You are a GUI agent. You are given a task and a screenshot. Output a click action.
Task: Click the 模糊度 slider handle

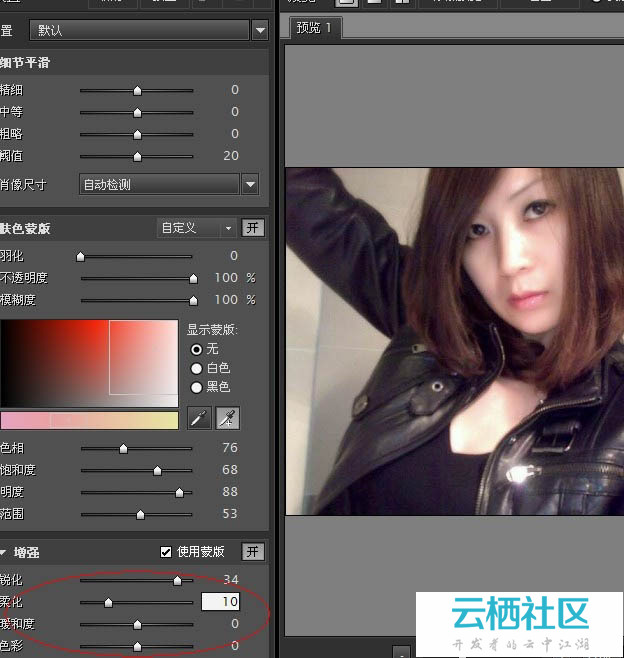[x=193, y=300]
